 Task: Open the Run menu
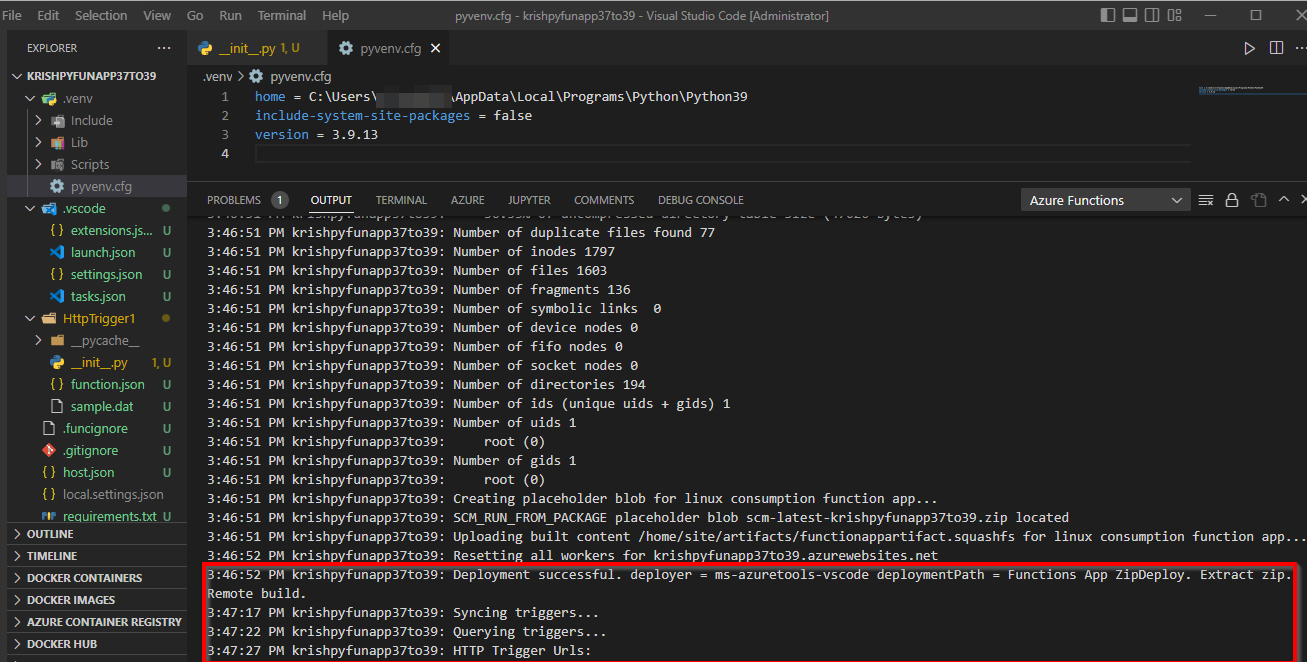231,15
